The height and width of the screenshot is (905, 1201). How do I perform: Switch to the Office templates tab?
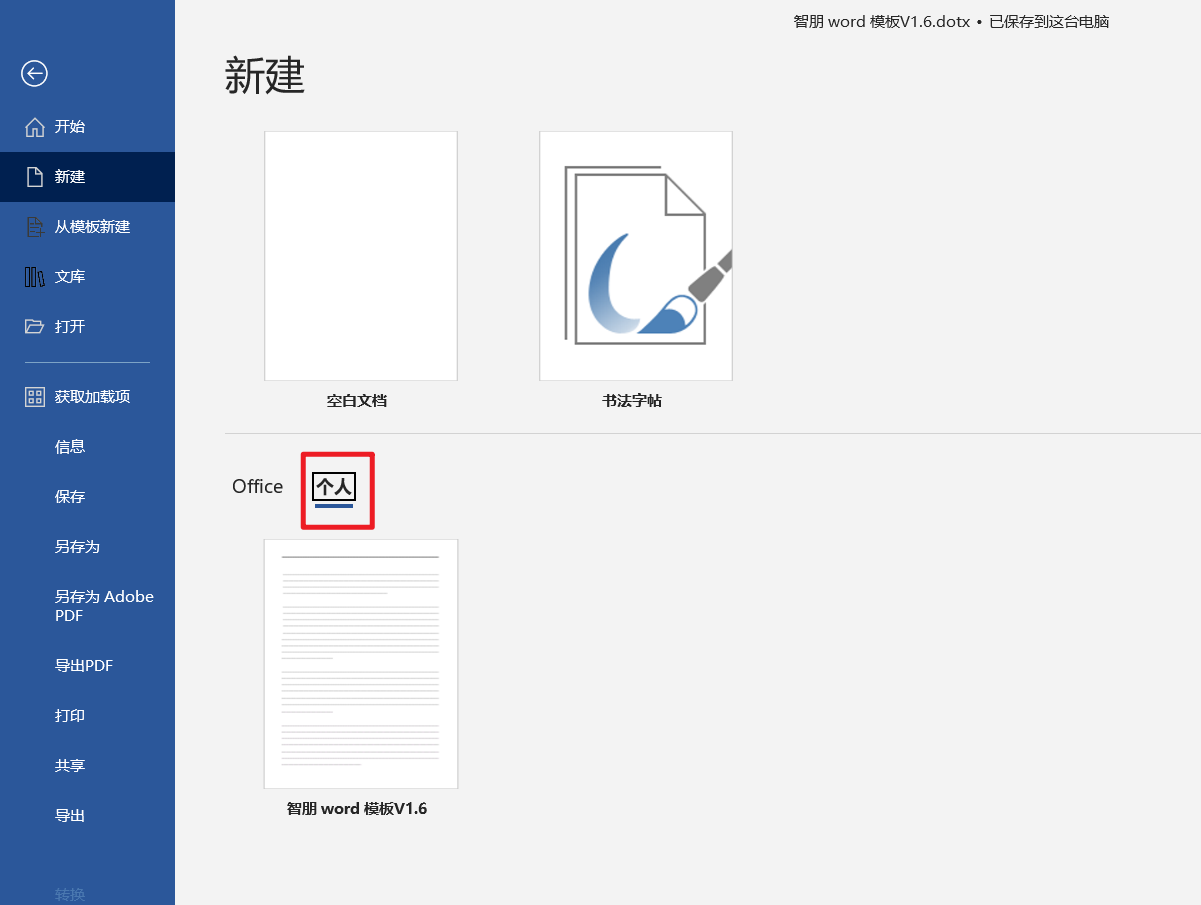click(257, 487)
